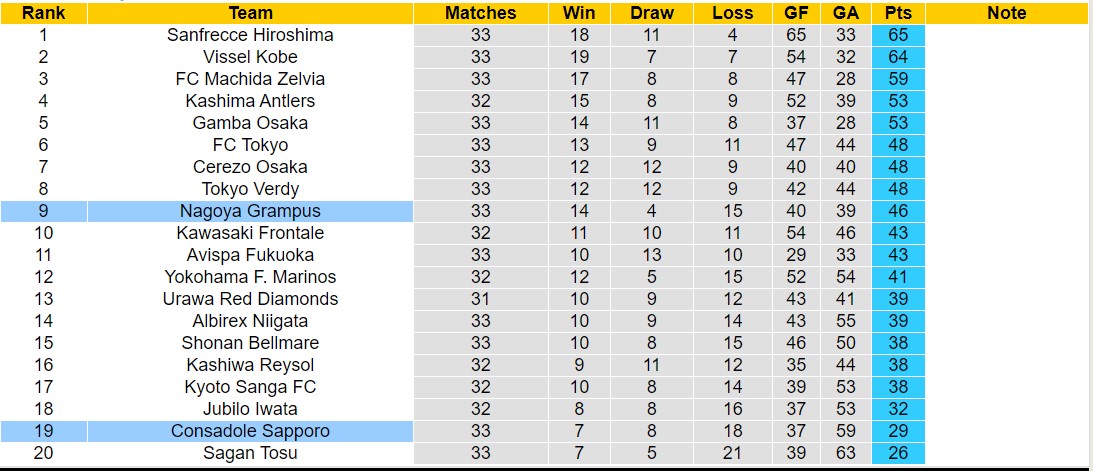Viewport: 1093px width, 471px height.
Task: Click the Draw column header
Action: [x=652, y=13]
